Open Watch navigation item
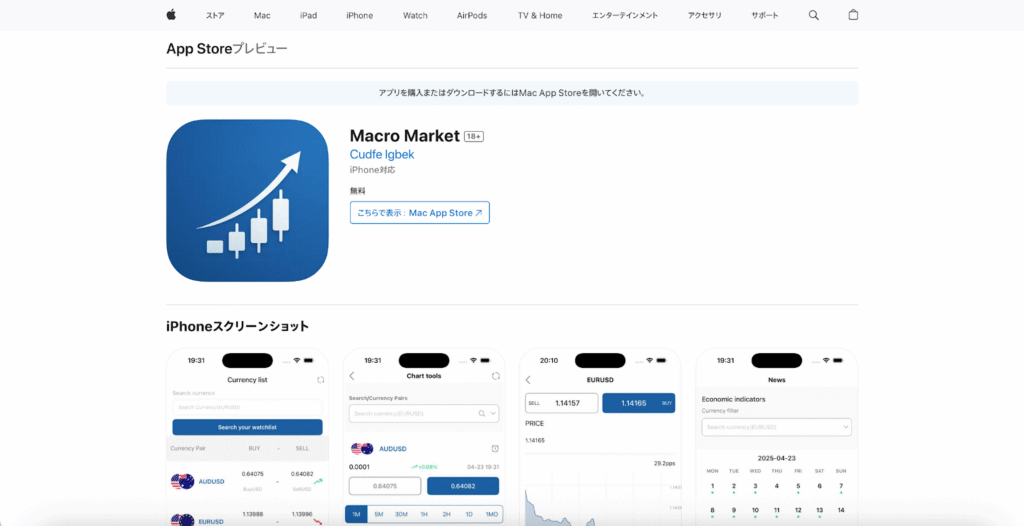The image size is (1024, 526). [x=415, y=16]
